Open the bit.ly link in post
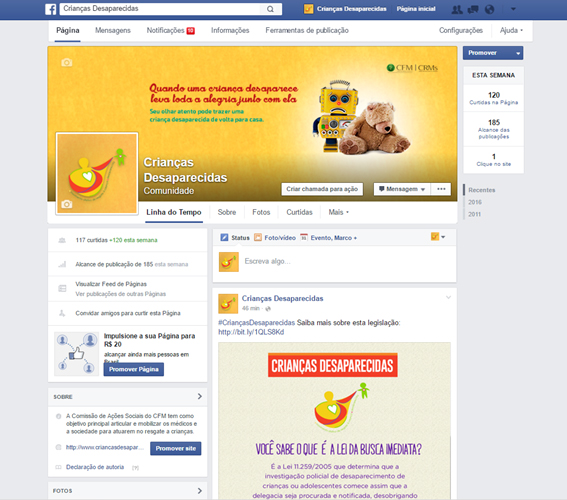Image resolution: width=567 pixels, height=500 pixels. (251, 332)
